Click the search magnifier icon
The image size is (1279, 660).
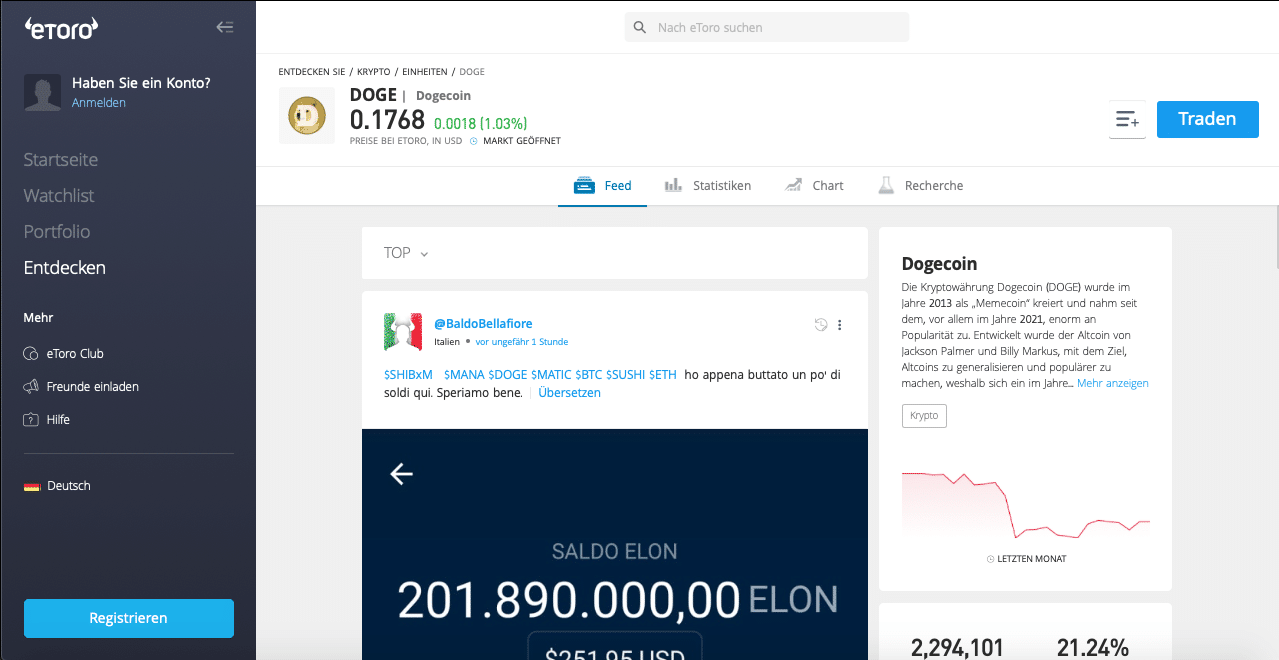pyautogui.click(x=639, y=28)
